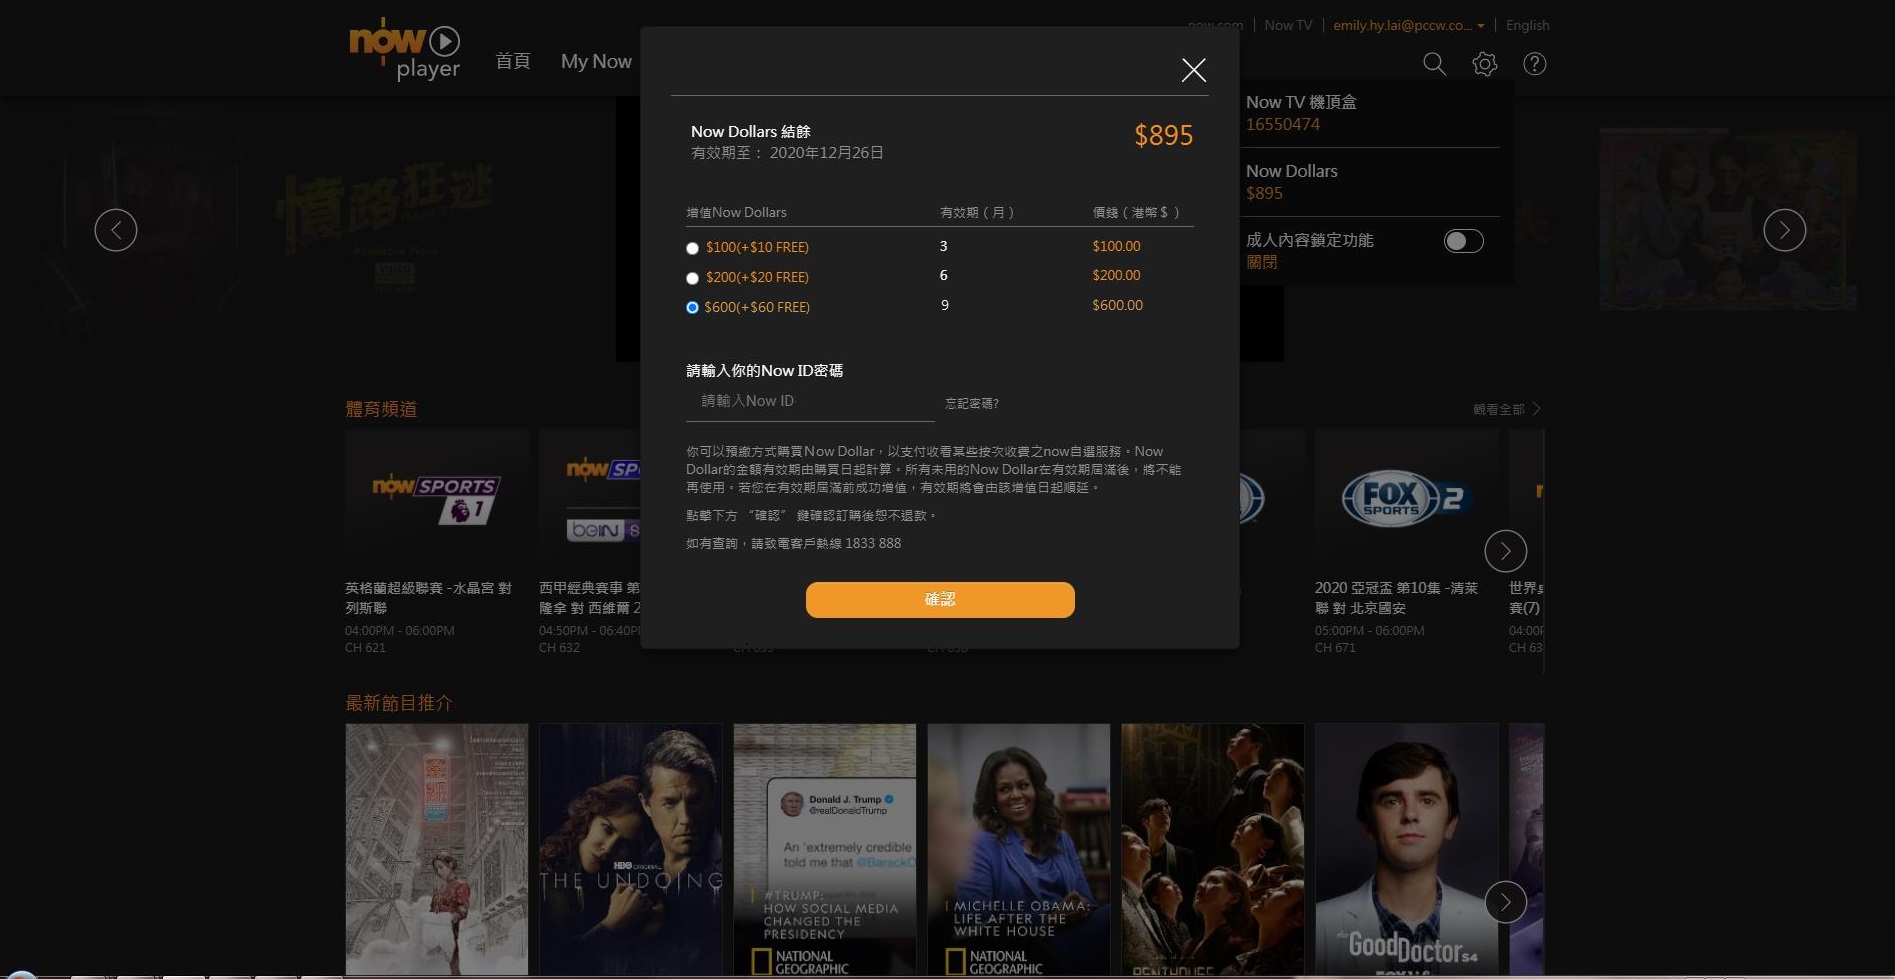Go to next hero banner slide
This screenshot has width=1895, height=979.
pyautogui.click(x=1784, y=230)
